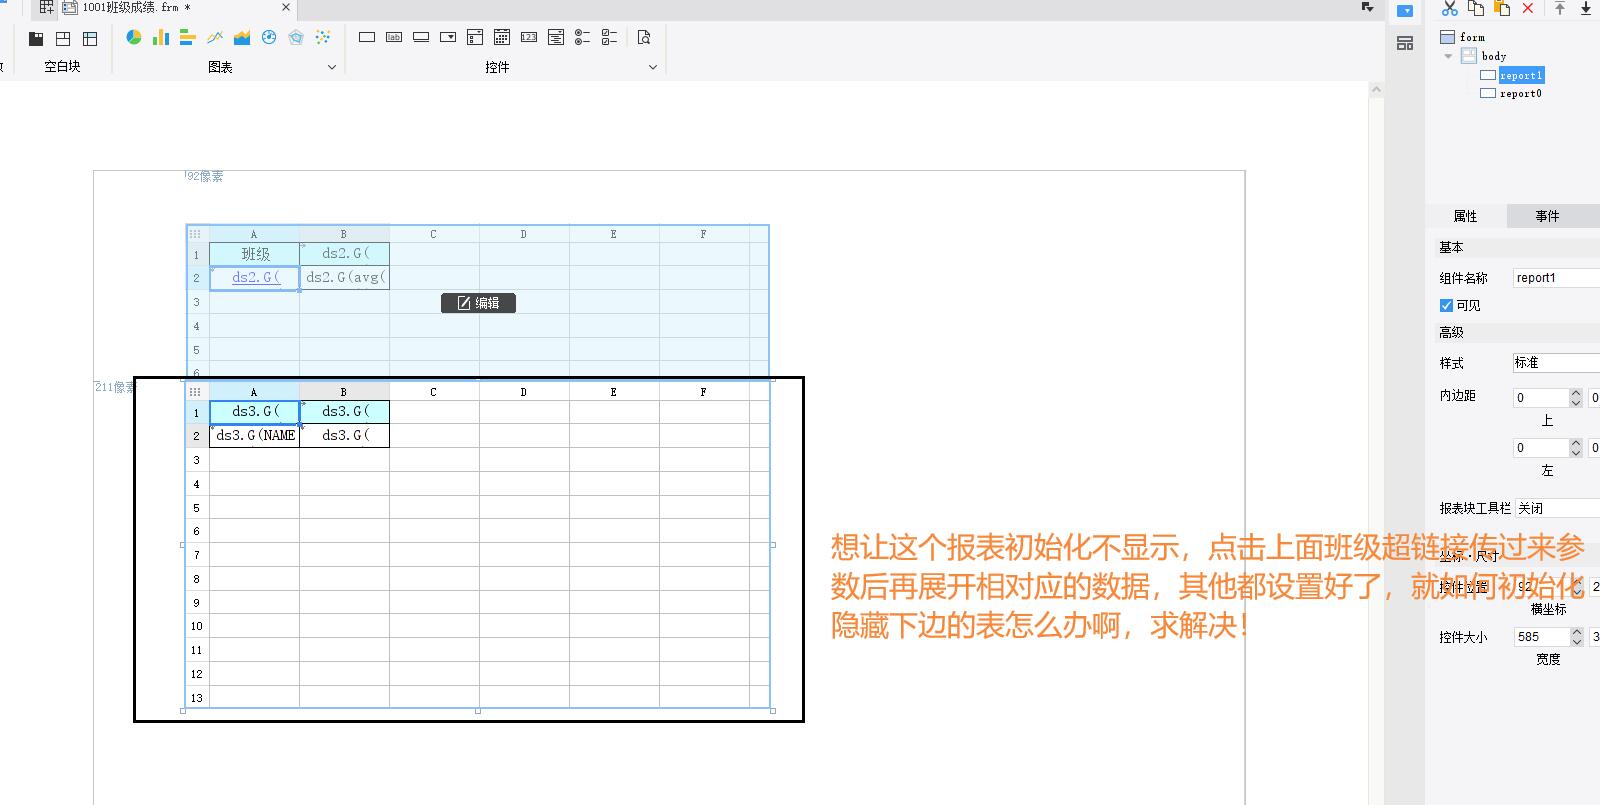Click the 控件大小 width field
1600x805 pixels.
coord(1540,636)
